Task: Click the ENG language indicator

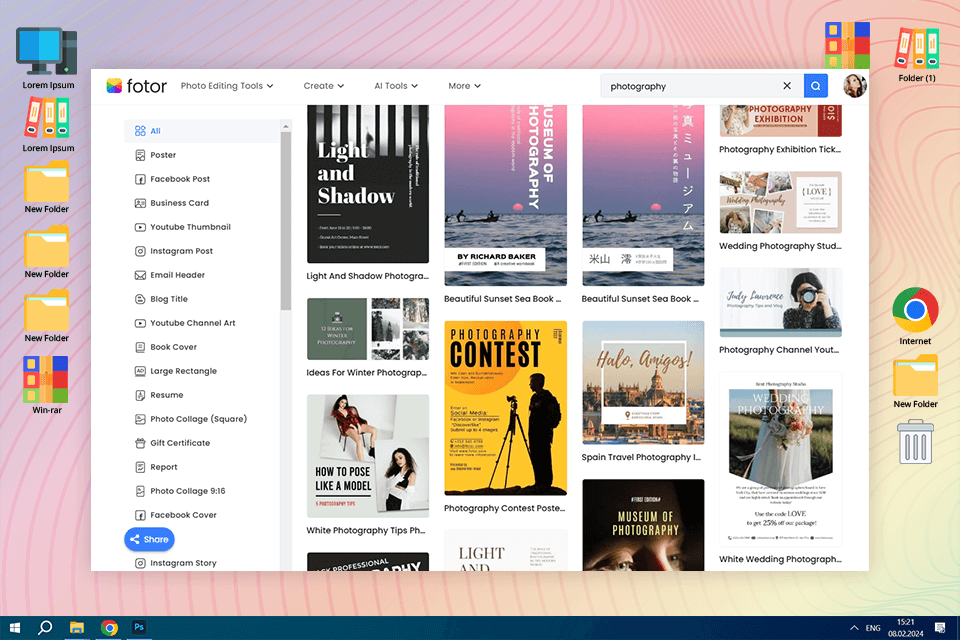Action: 873,628
